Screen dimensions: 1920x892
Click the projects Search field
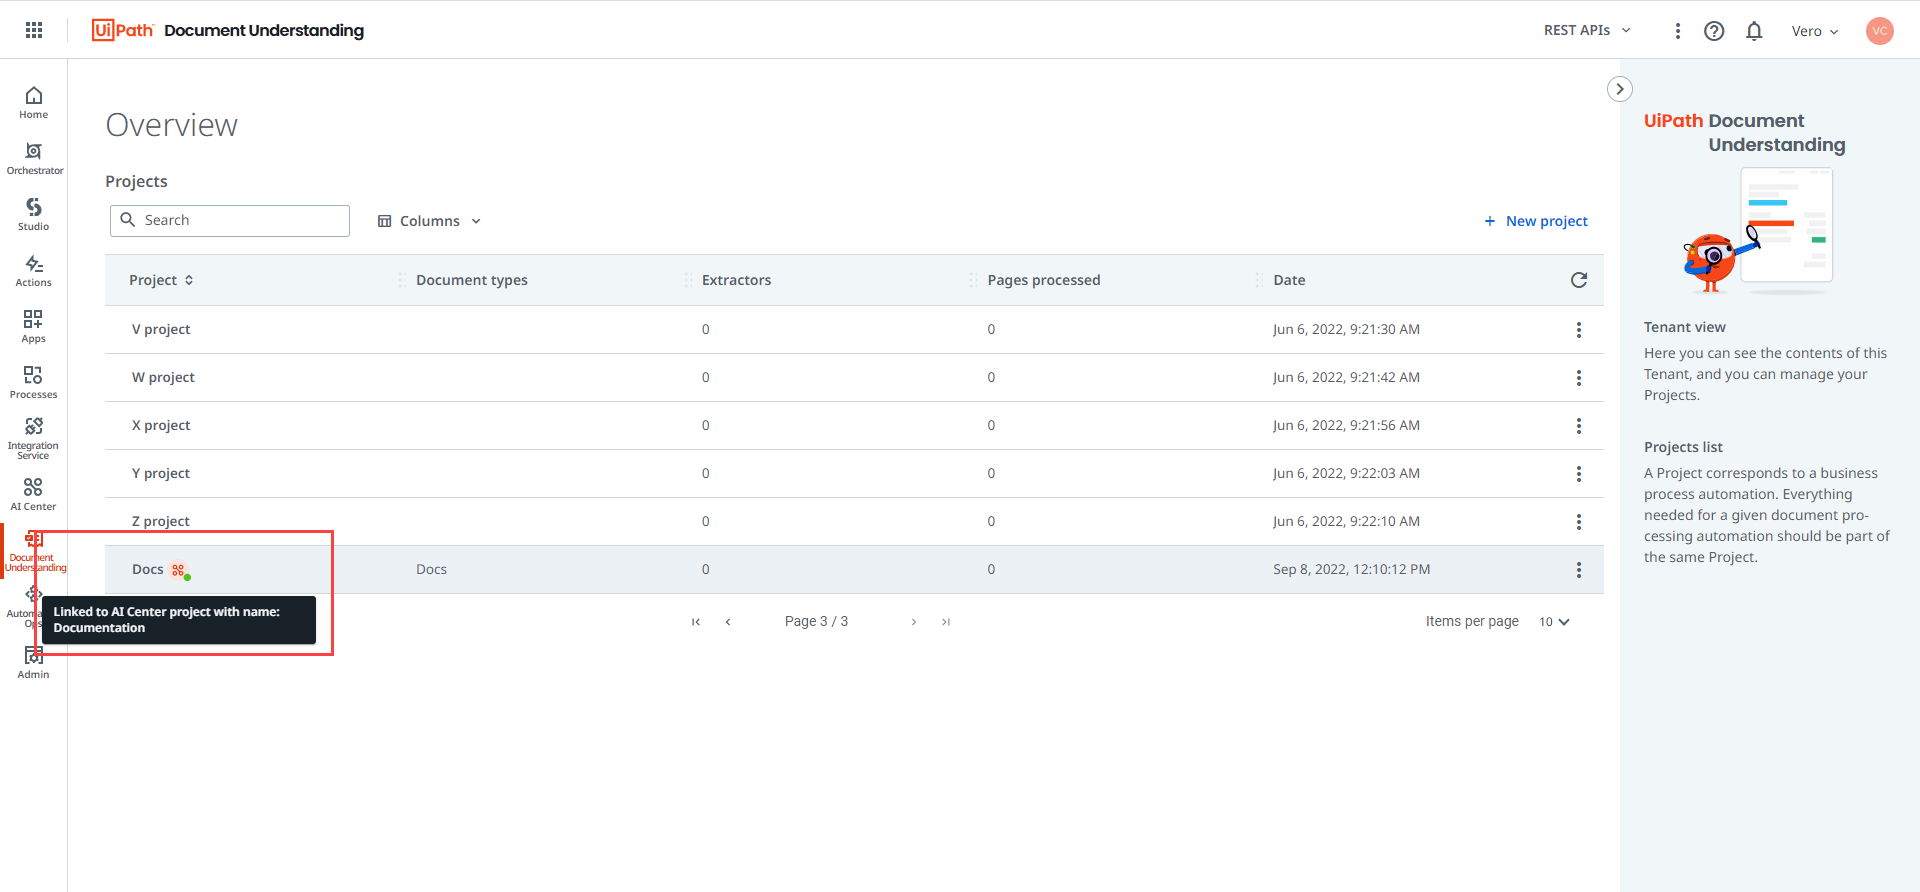point(230,221)
